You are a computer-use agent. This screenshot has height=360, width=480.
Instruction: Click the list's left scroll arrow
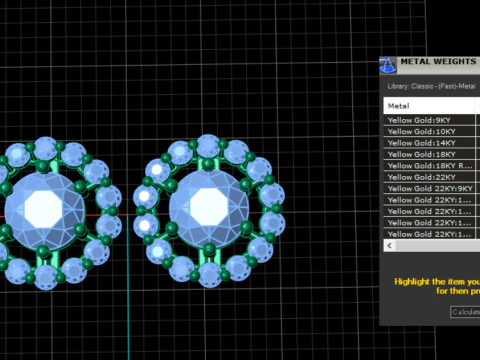coord(389,246)
